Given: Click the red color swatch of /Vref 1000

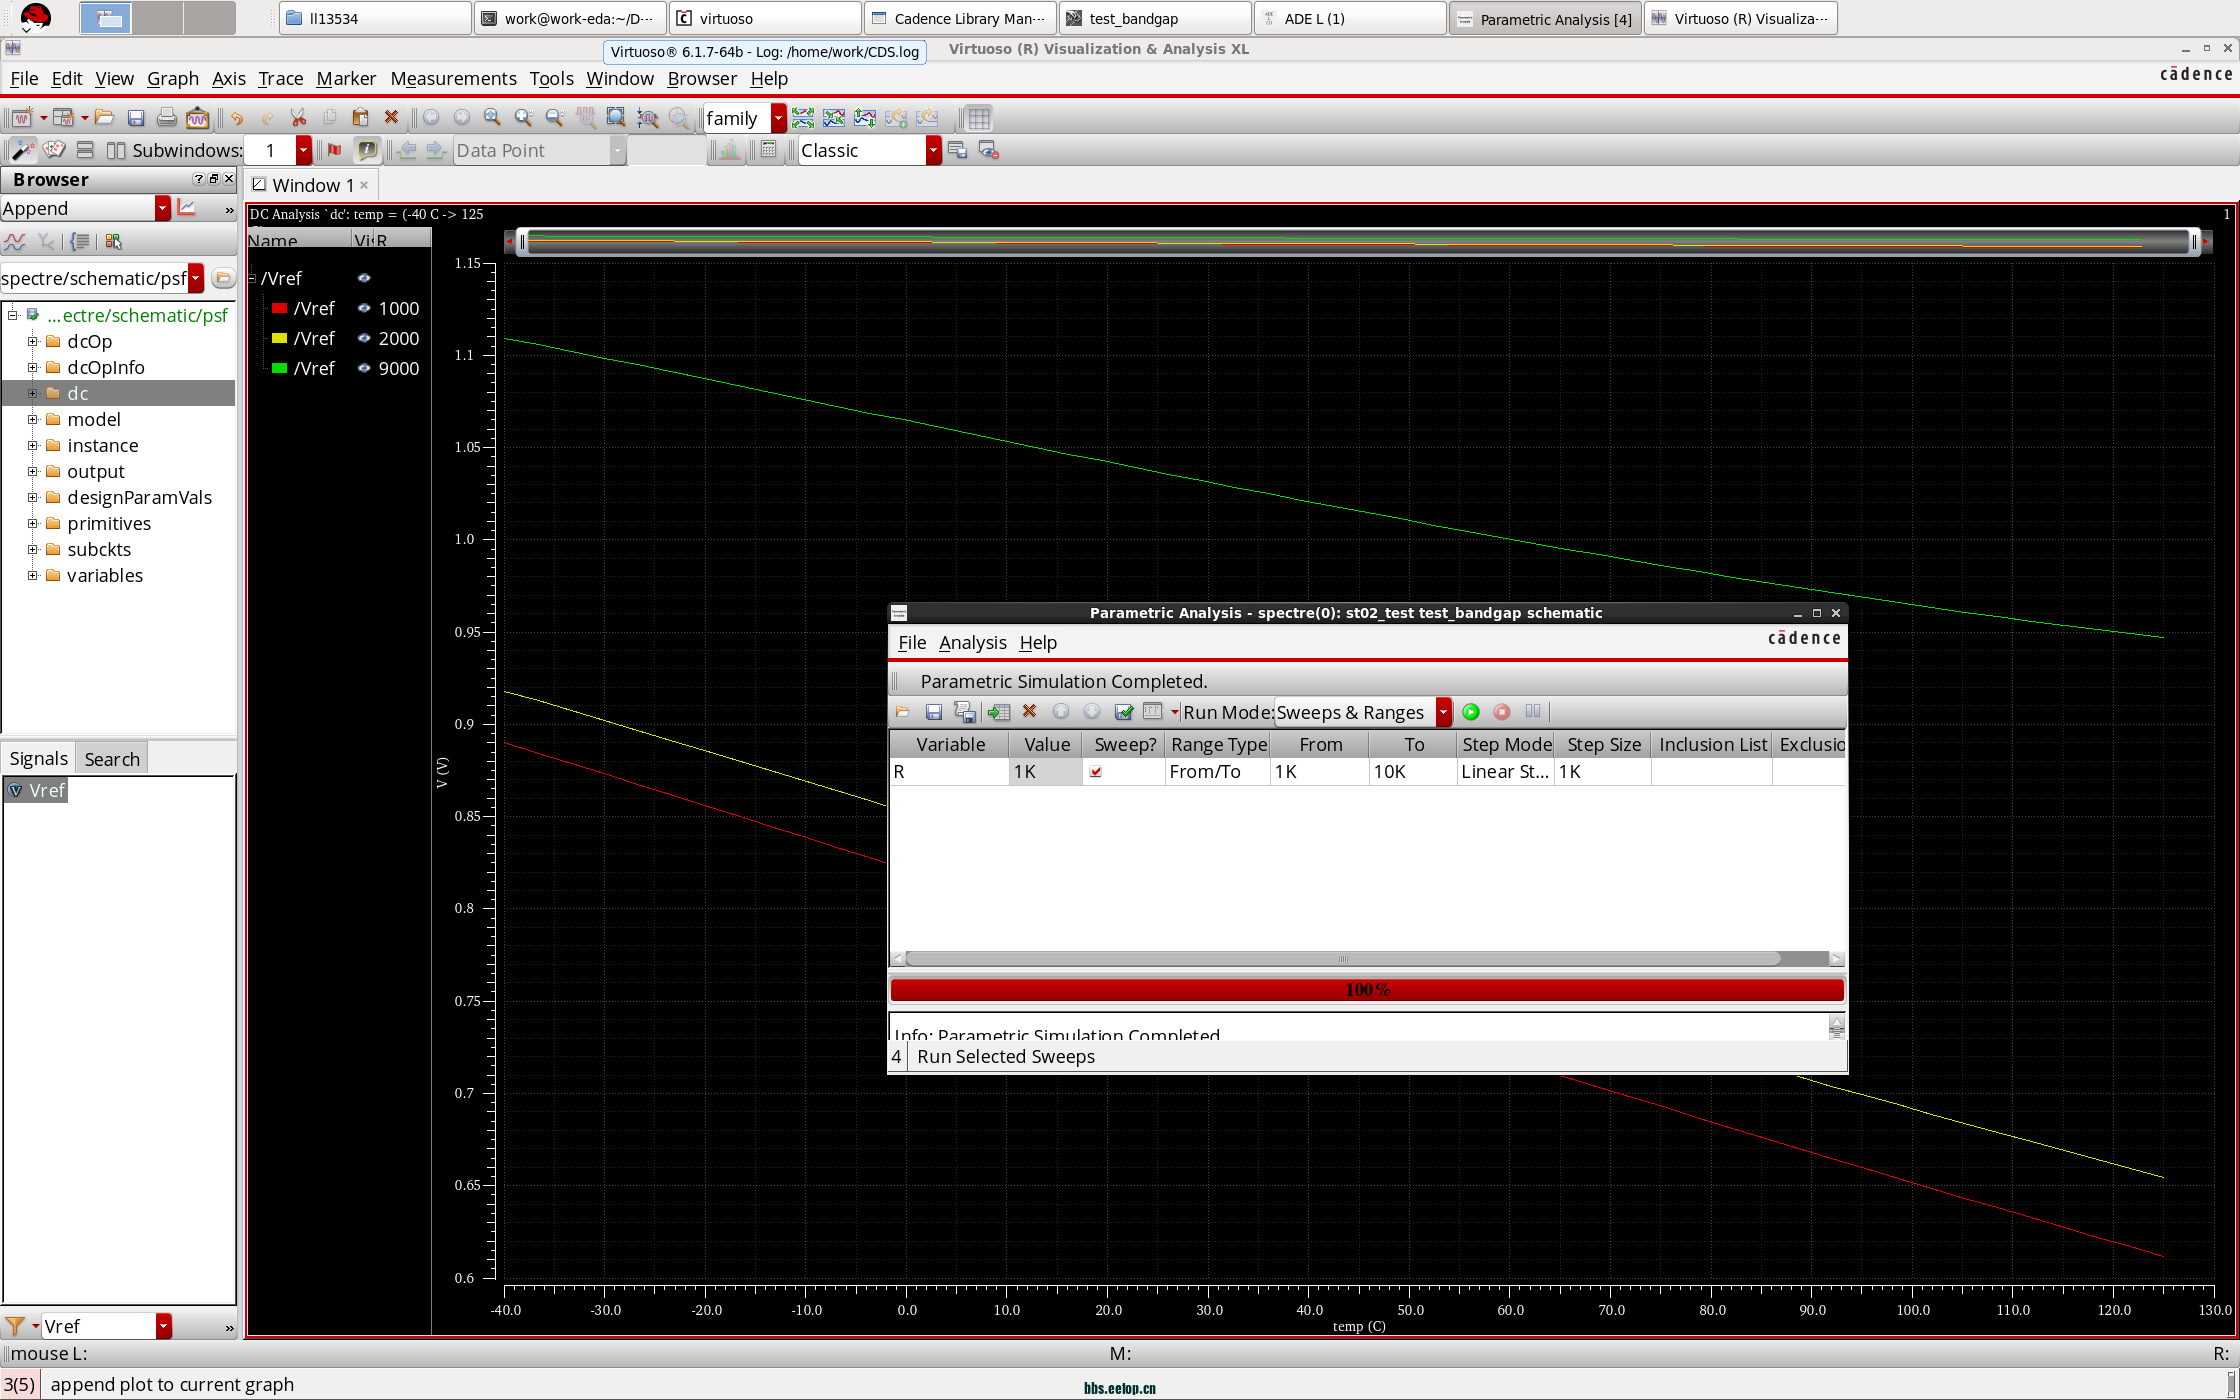Looking at the screenshot, I should (280, 308).
